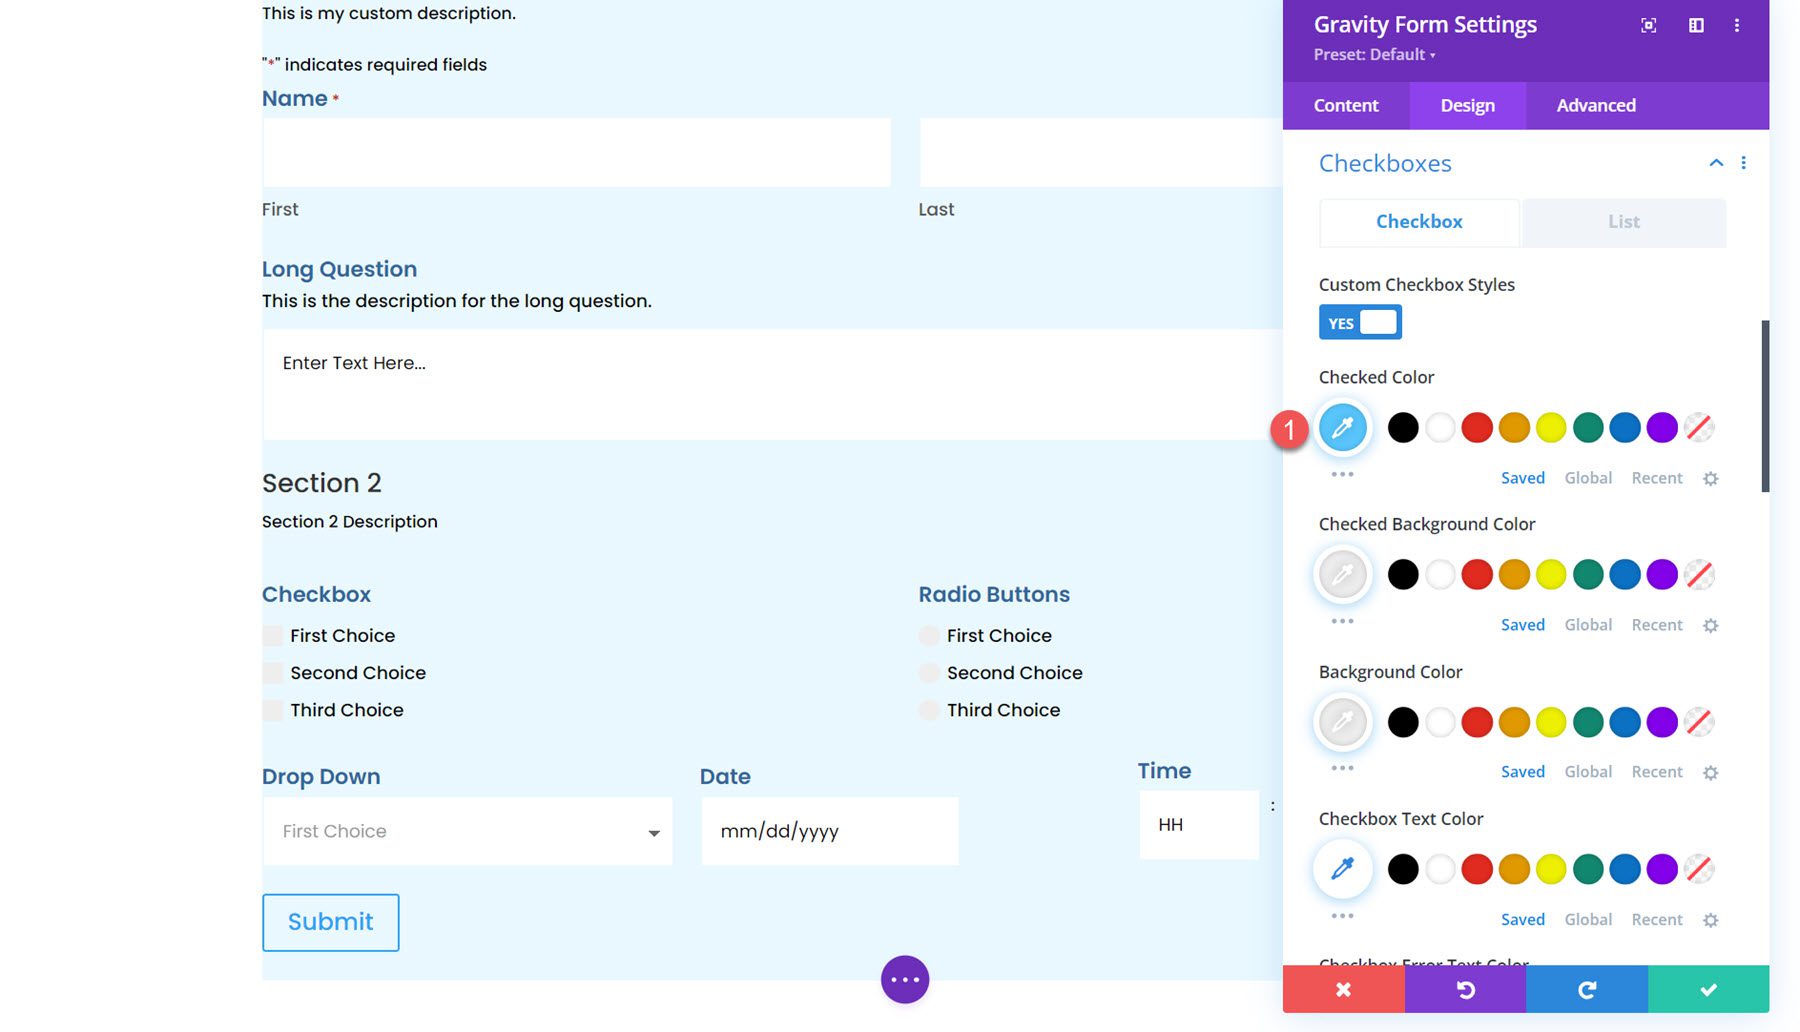Collapse the Checkboxes section chevron
Screen dimensions: 1800x1032
pyautogui.click(x=1716, y=162)
